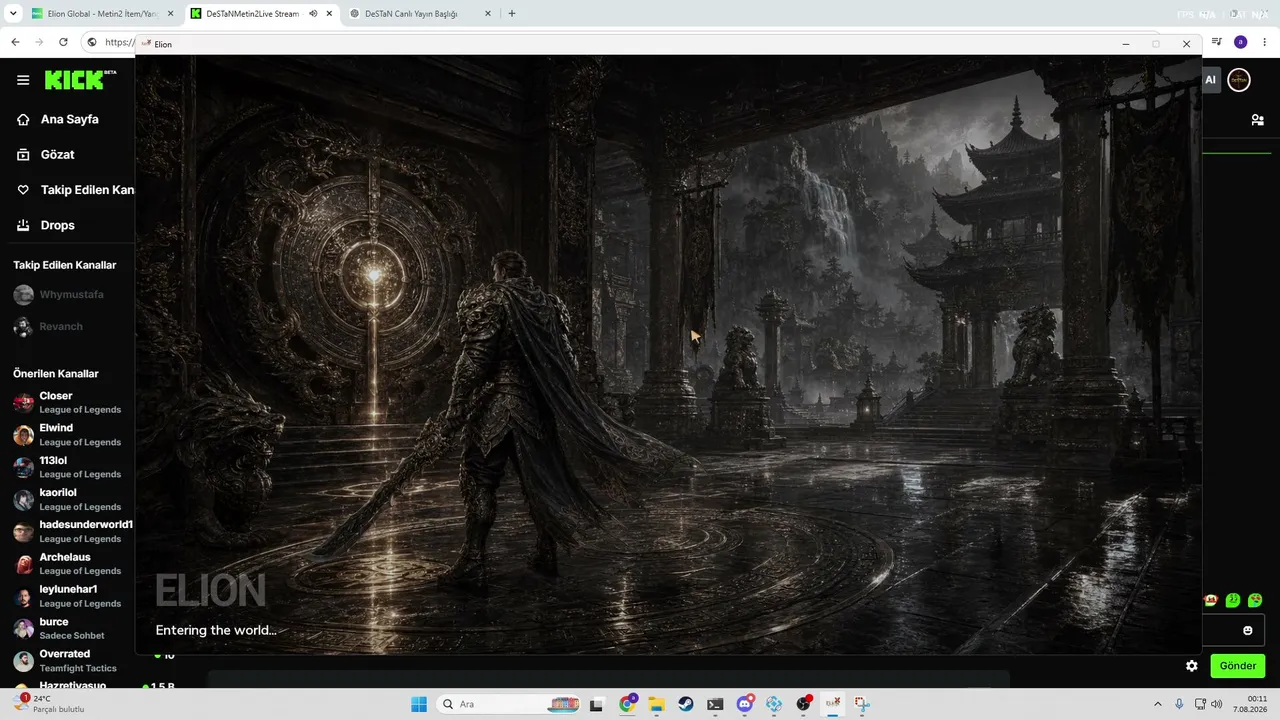Switch to DeSTaNMetin2Live Stream tab

pos(260,14)
